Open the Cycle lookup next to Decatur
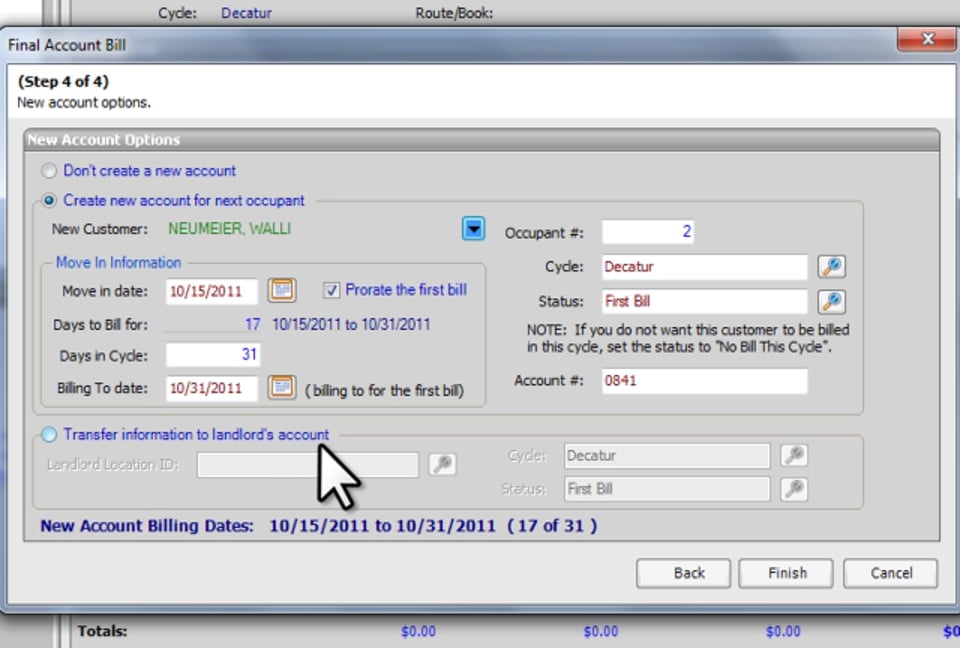This screenshot has height=648, width=960. click(831, 266)
